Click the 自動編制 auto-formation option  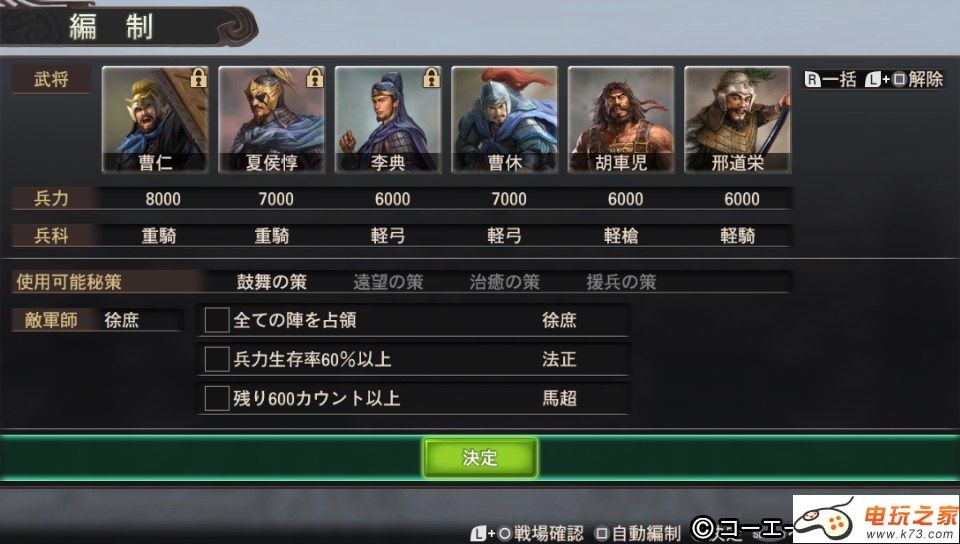639,533
